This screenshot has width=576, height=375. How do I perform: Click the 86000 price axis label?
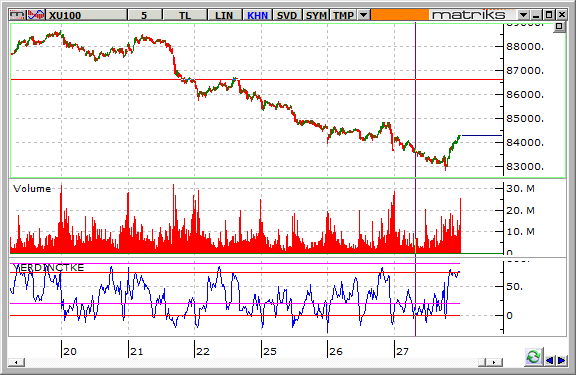525,95
